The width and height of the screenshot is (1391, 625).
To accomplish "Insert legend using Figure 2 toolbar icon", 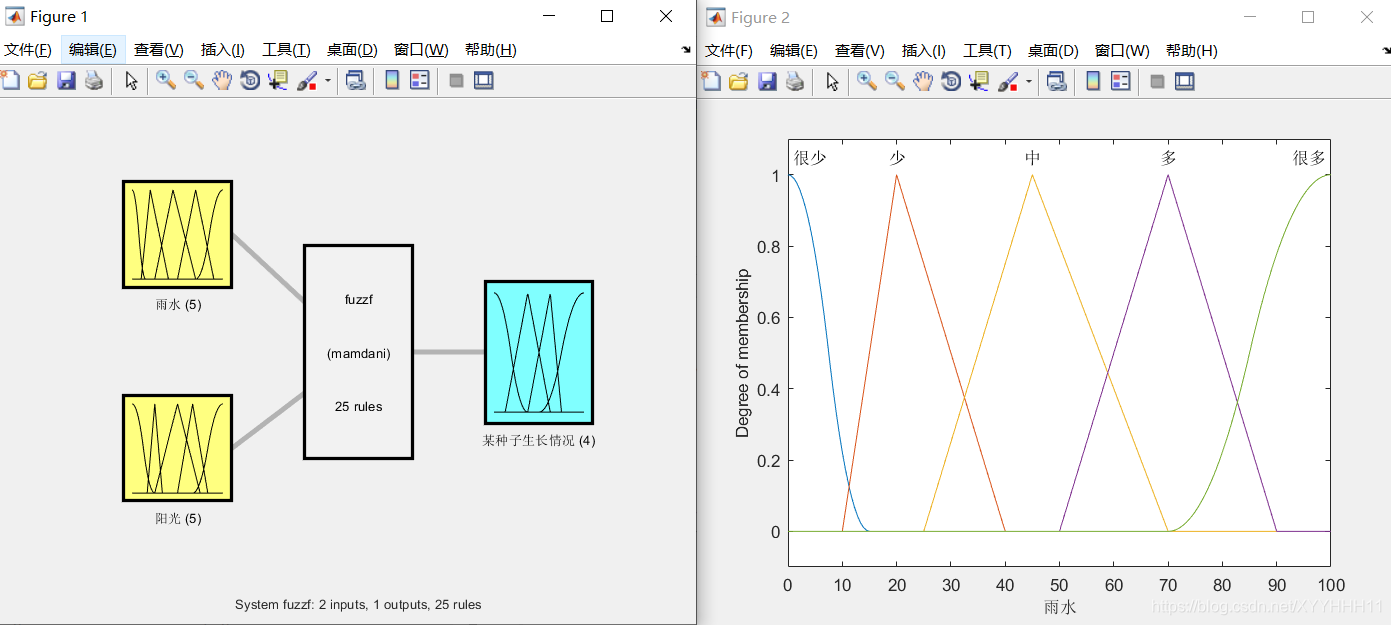I will pyautogui.click(x=1121, y=81).
